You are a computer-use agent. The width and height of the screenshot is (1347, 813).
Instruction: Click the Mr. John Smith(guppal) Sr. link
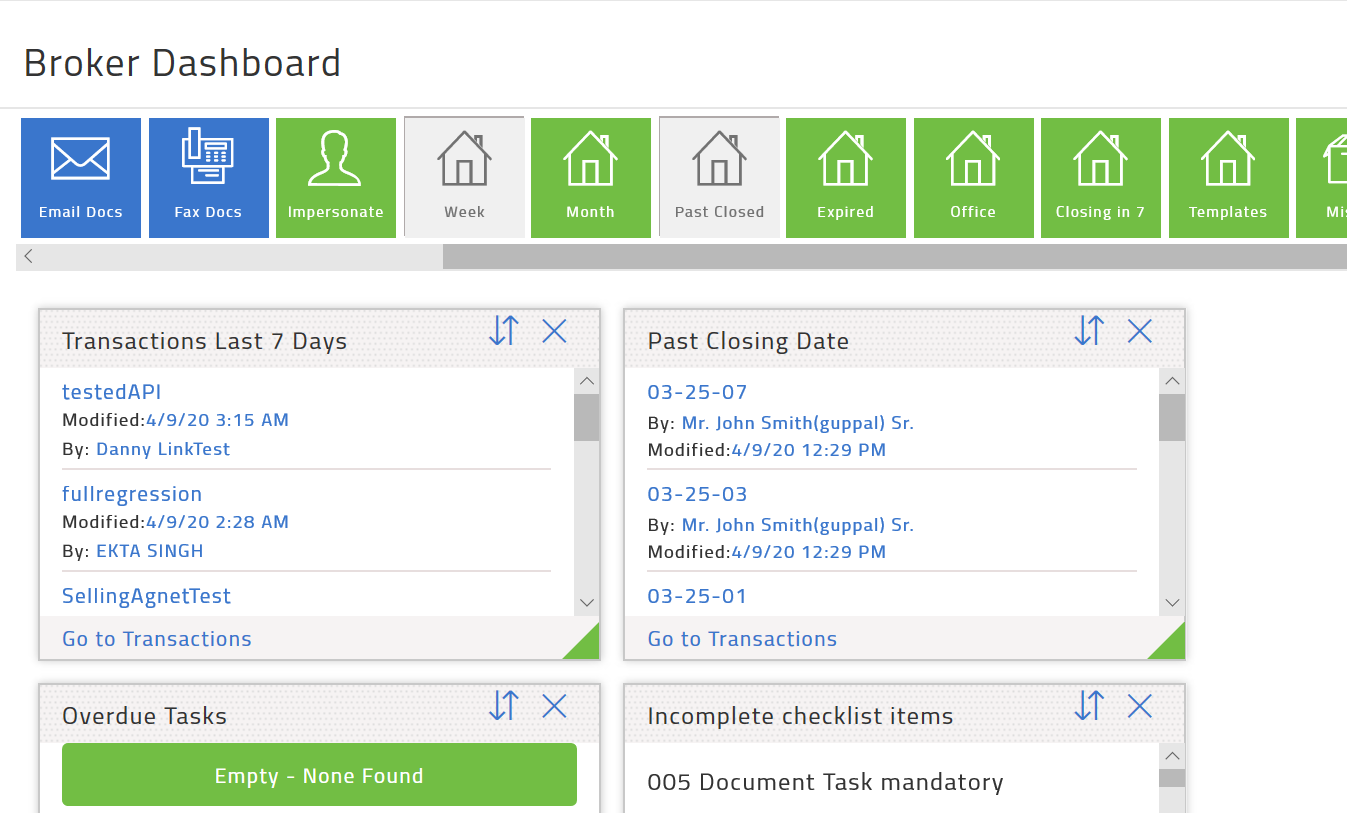click(x=797, y=422)
